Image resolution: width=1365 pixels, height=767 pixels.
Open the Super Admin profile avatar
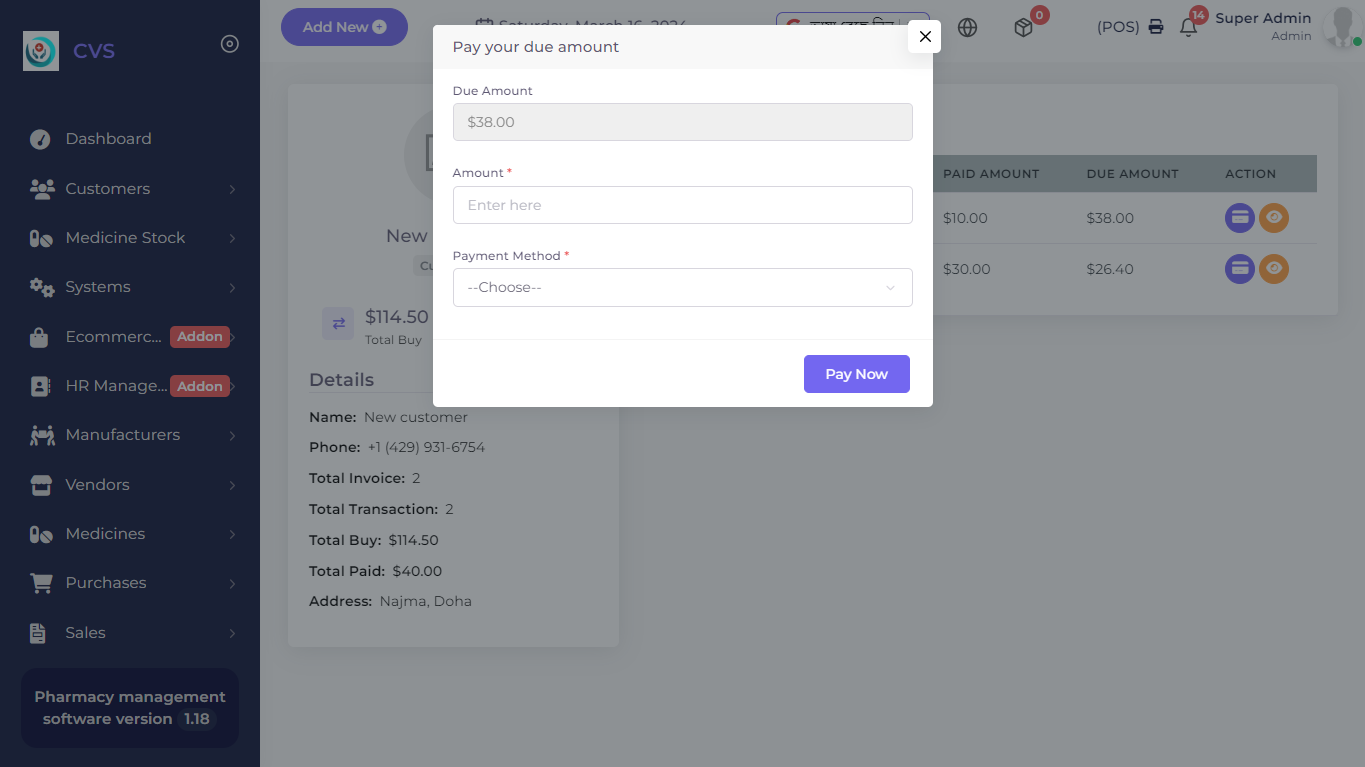(1338, 28)
